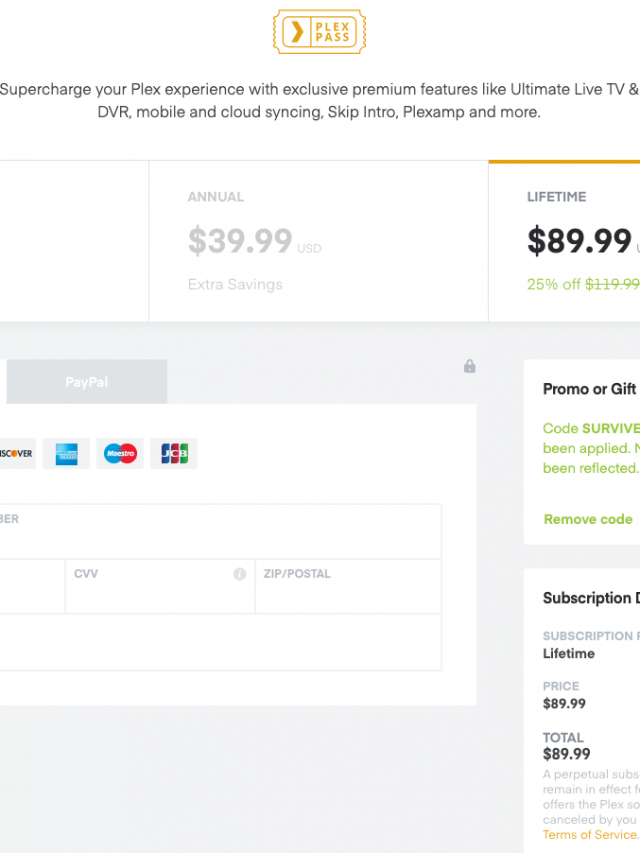Click the Promo or Gift heading
The width and height of the screenshot is (640, 853).
(590, 389)
